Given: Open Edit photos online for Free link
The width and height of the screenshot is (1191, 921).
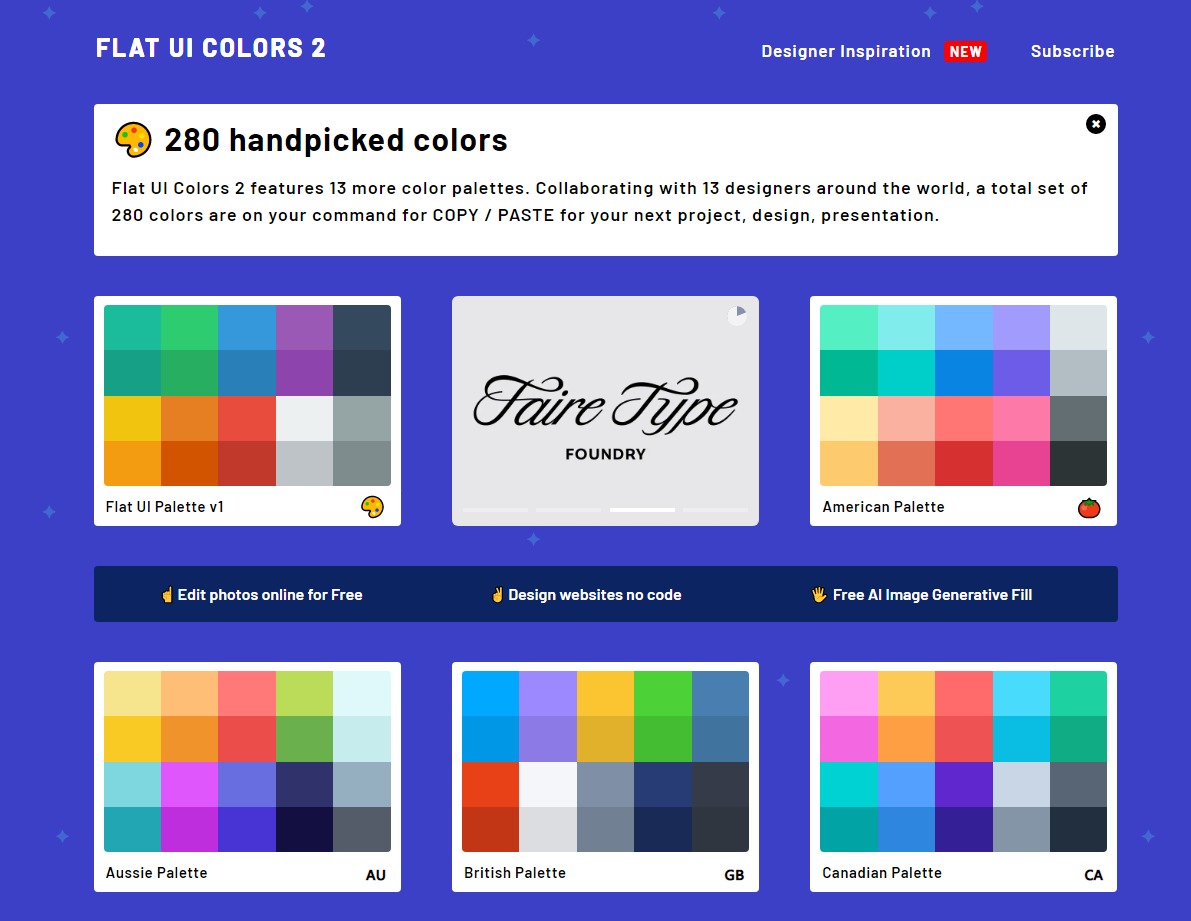Looking at the screenshot, I should click(262, 595).
